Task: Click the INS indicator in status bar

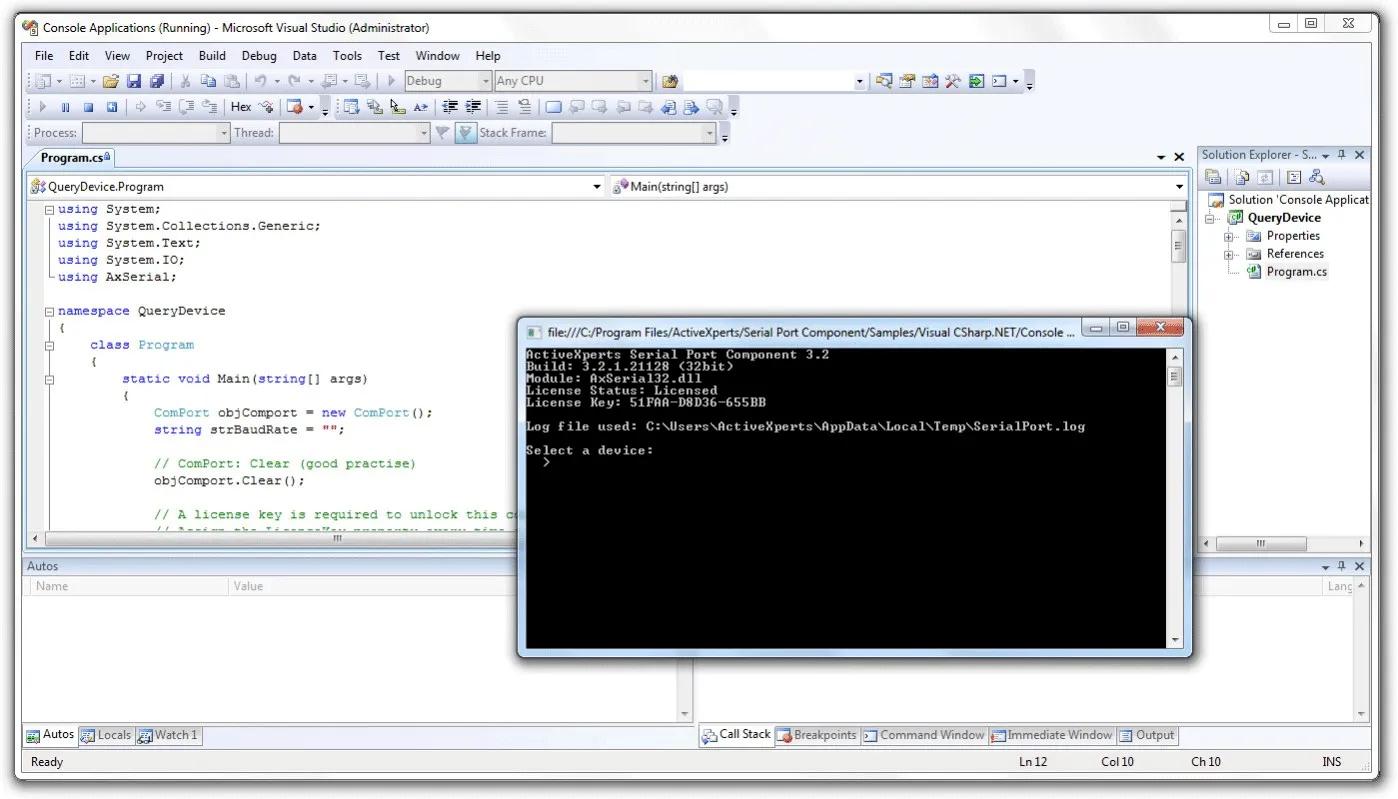Action: [x=1332, y=762]
